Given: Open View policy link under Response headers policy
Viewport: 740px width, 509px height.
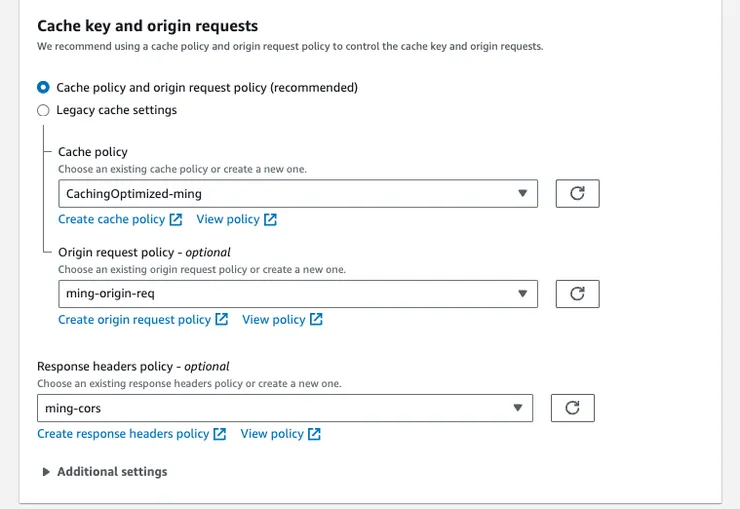Looking at the screenshot, I should point(272,433).
